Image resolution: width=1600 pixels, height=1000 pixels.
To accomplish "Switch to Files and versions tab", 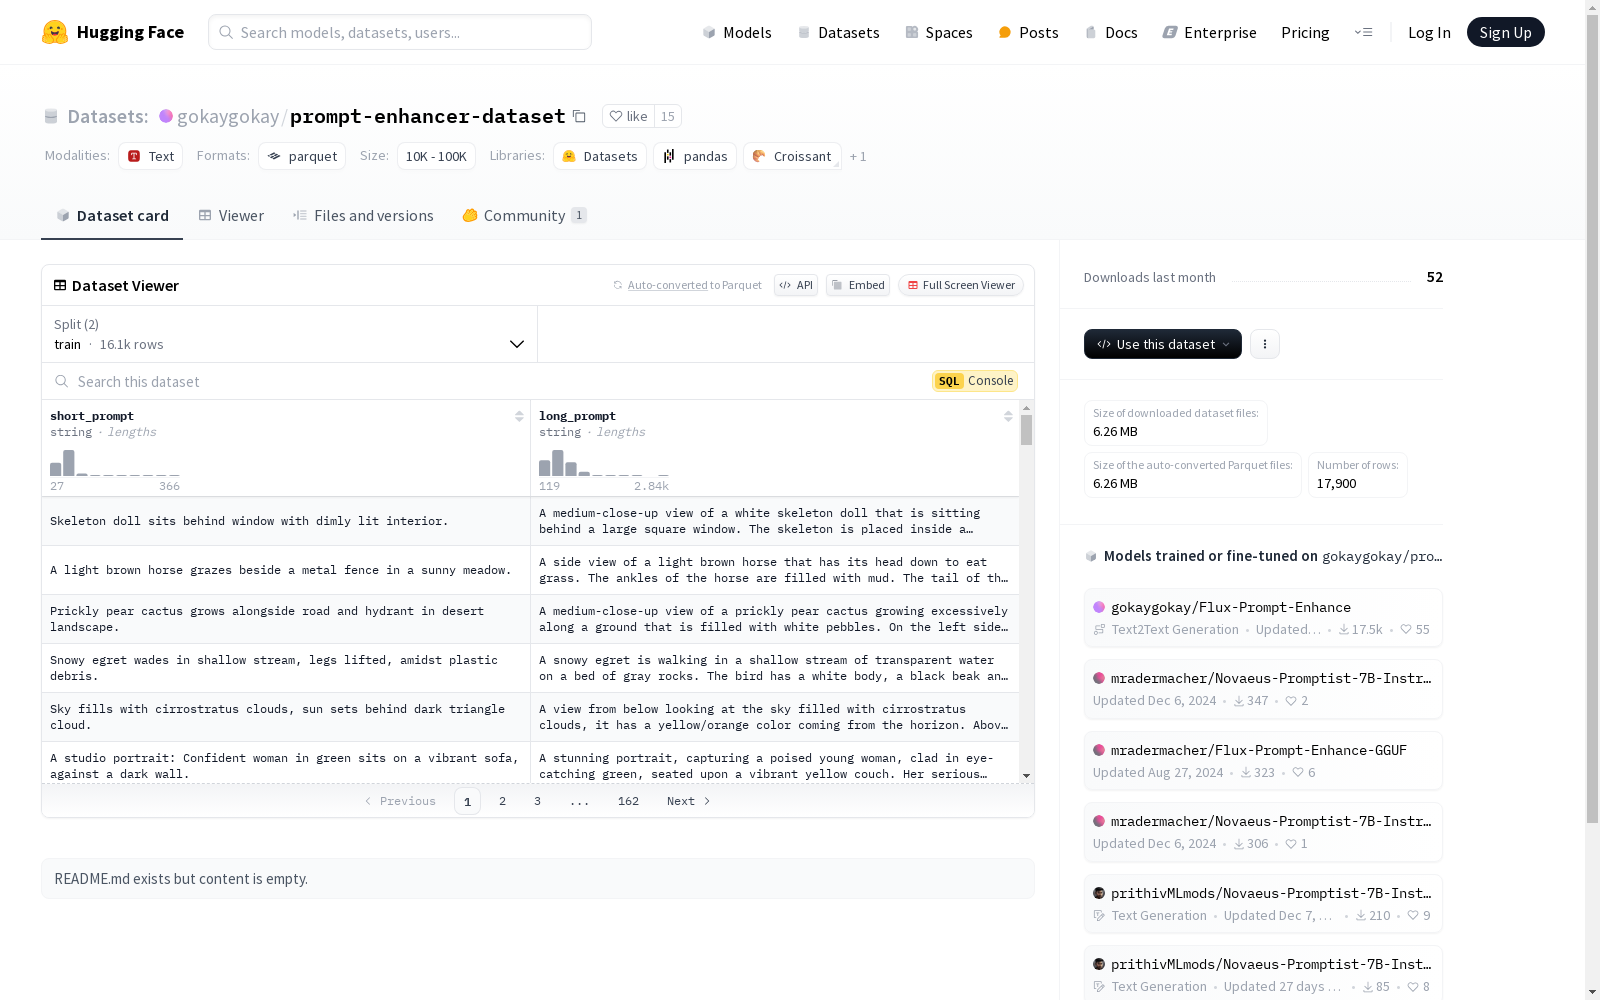I will point(363,215).
